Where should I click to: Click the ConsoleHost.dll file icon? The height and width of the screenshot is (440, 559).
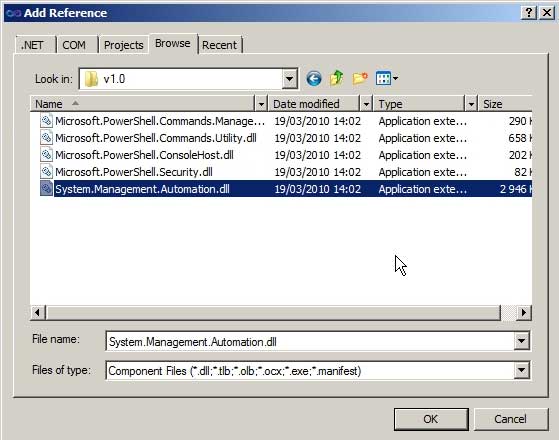tap(46, 155)
